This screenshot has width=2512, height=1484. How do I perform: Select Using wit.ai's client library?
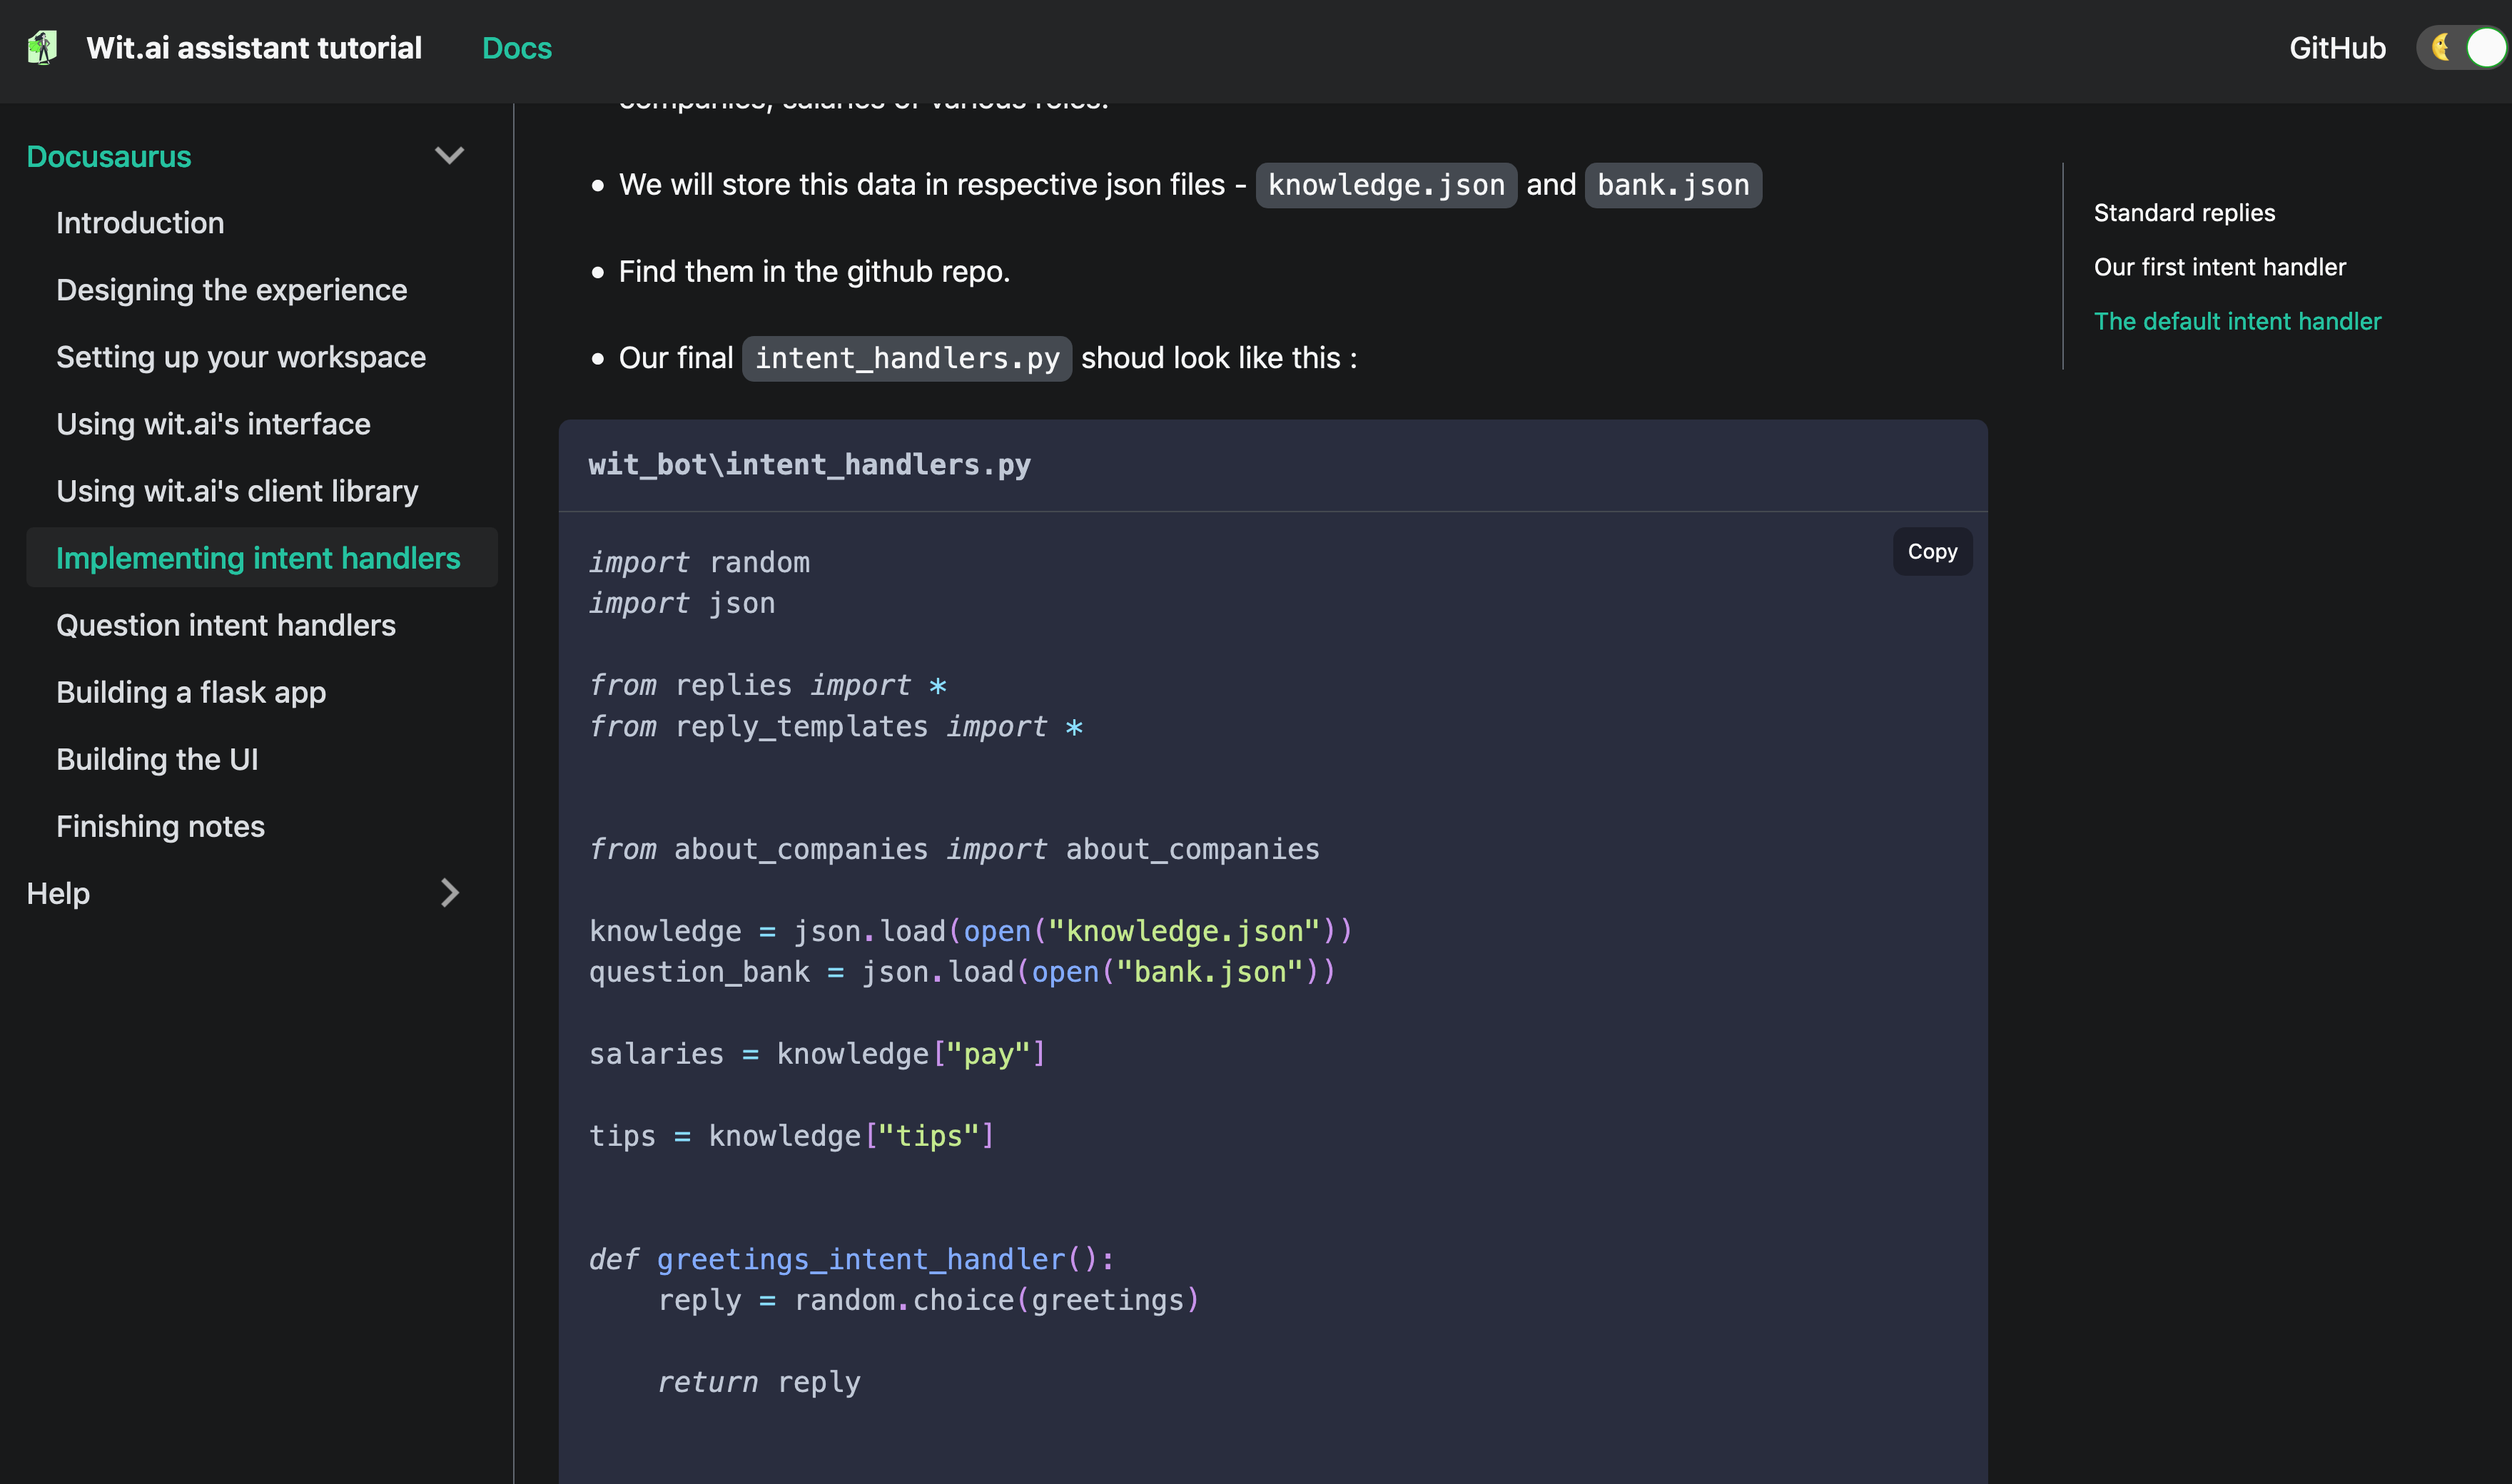coord(237,491)
